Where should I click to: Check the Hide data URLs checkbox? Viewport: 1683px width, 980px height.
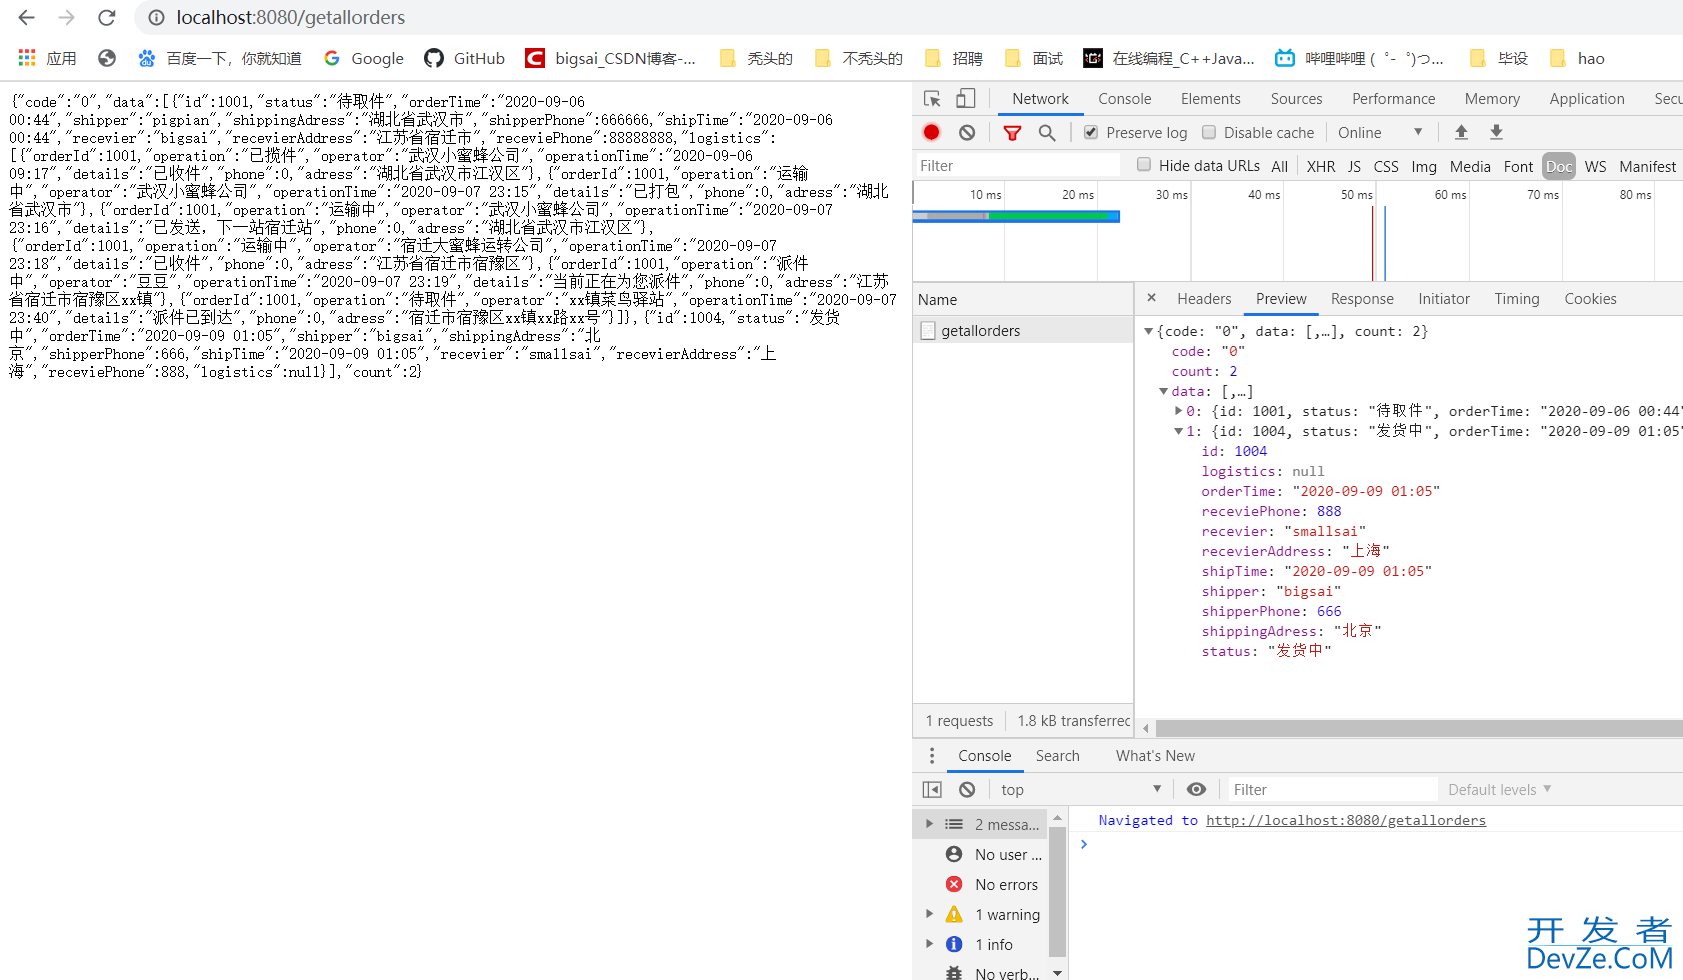[x=1144, y=165]
